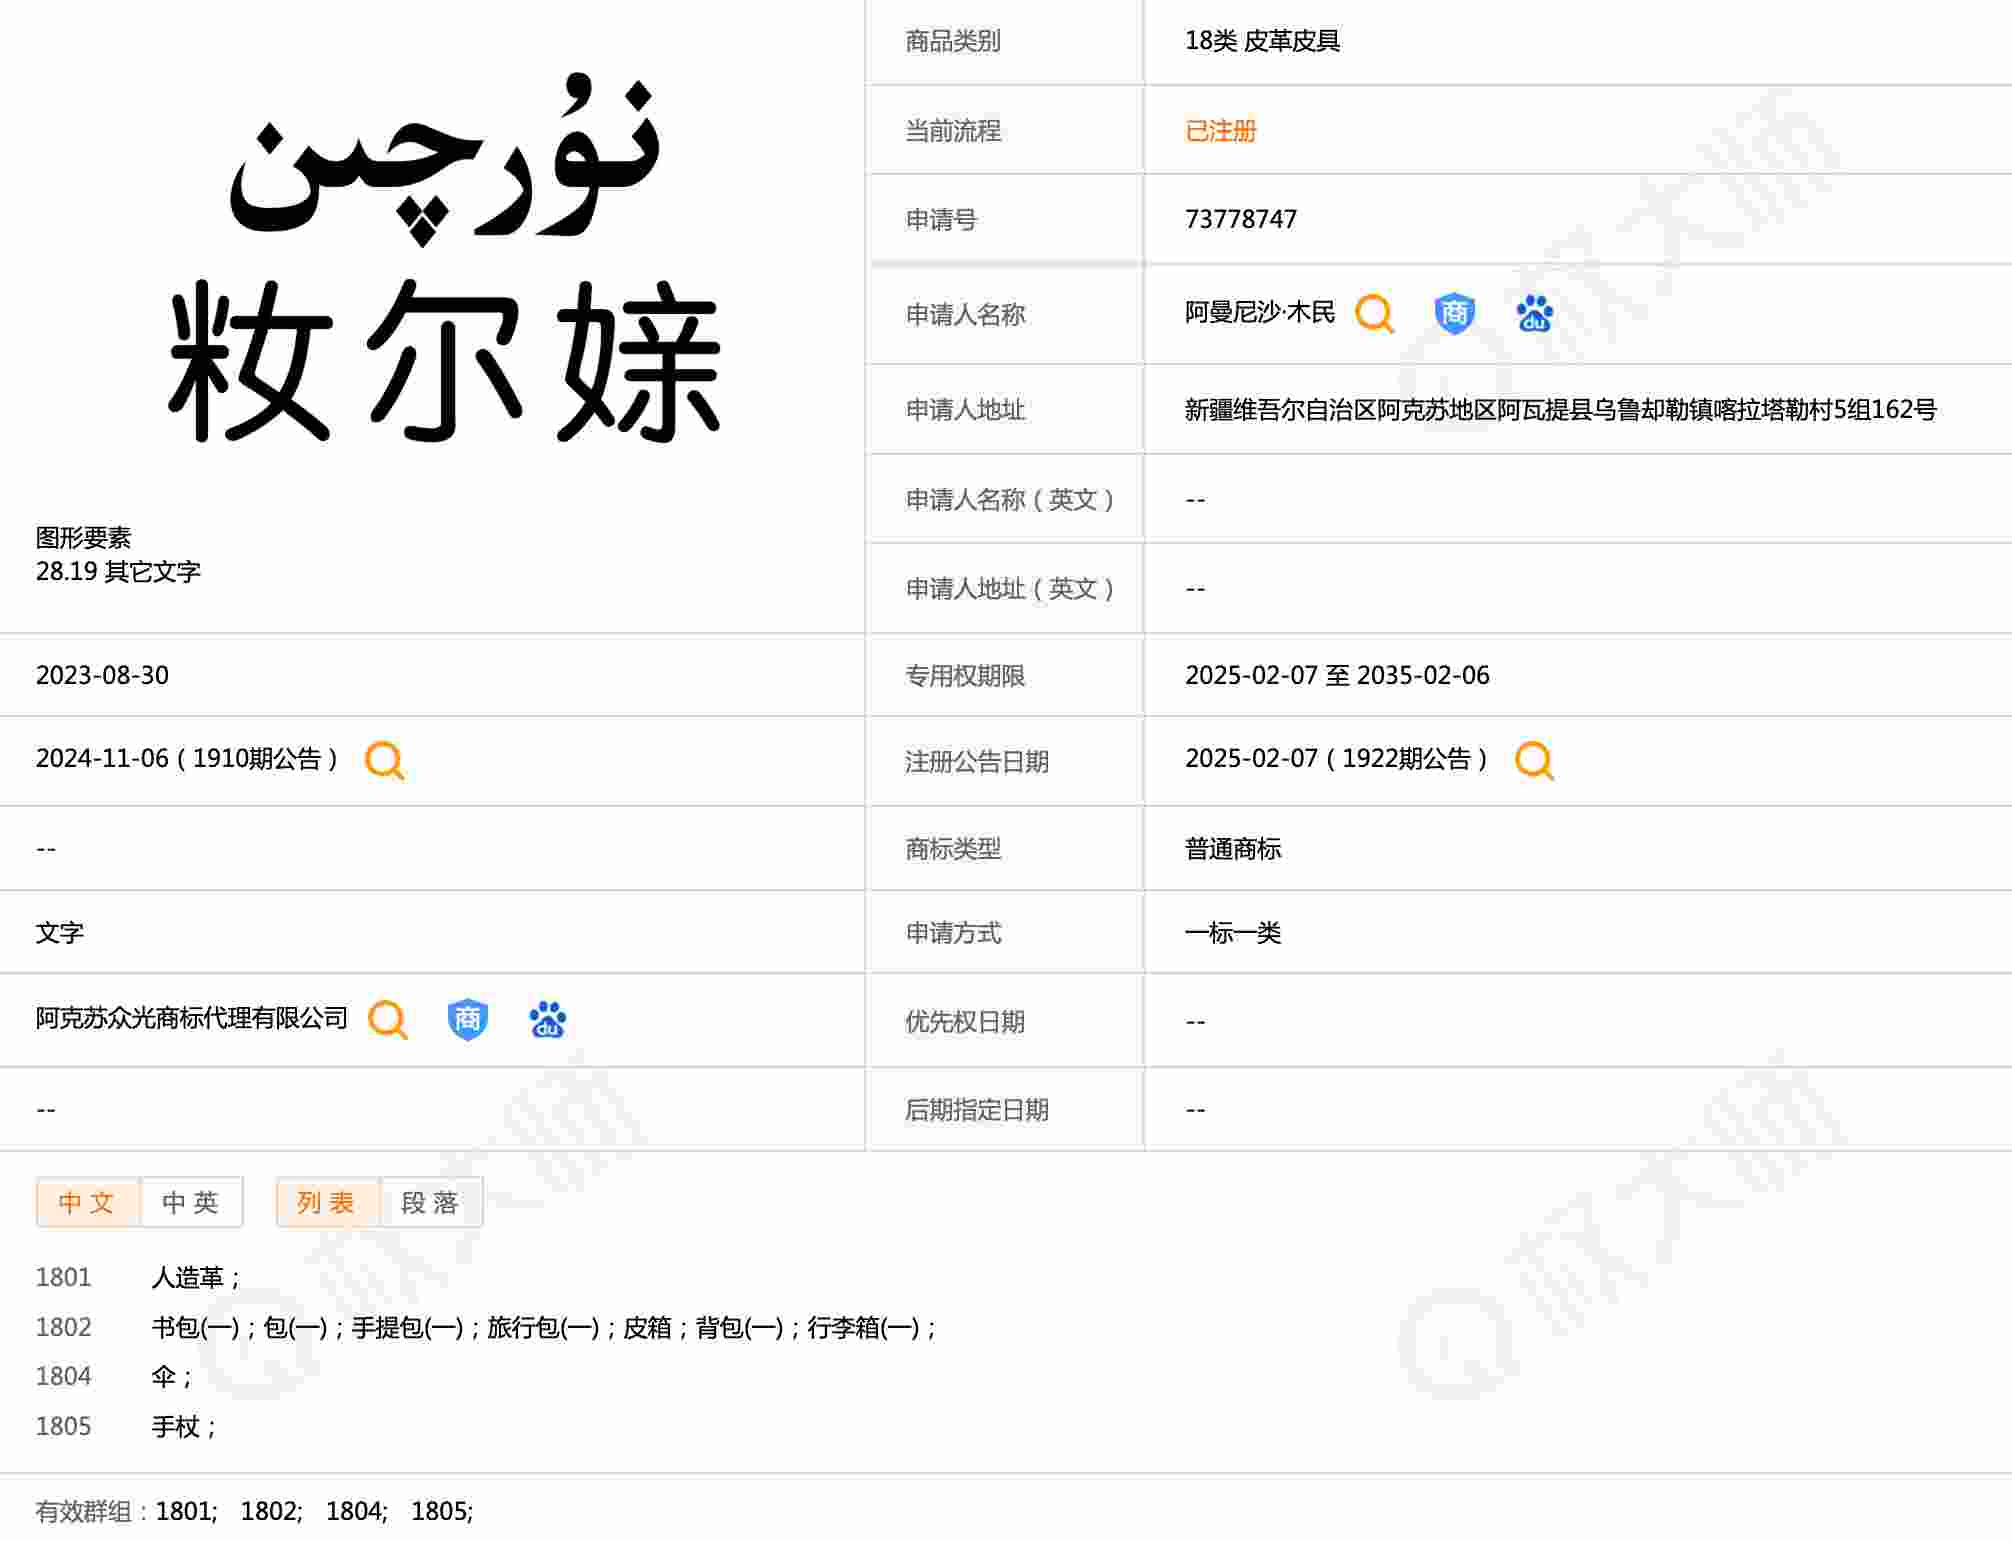Image resolution: width=2012 pixels, height=1542 pixels.
Task: Click search icon next to 阿克苏众光商标代理有限公司
Action: 387,1020
